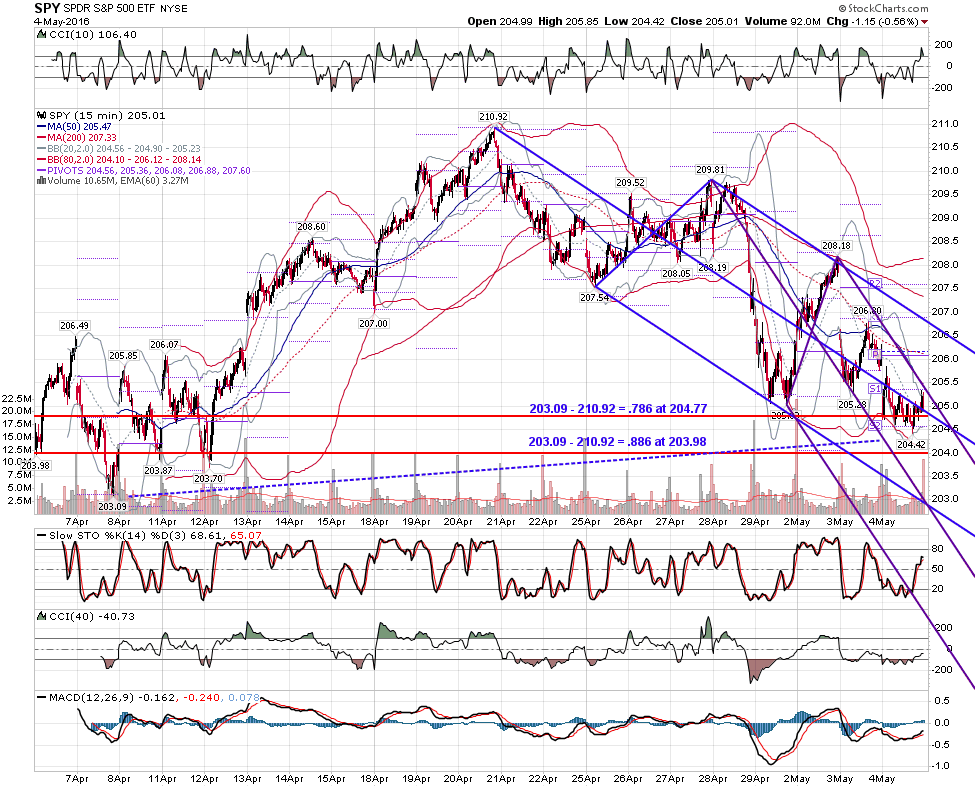Image resolution: width=975 pixels, height=792 pixels.
Task: Click the SPY ticker symbol in the title
Action: (47, 8)
